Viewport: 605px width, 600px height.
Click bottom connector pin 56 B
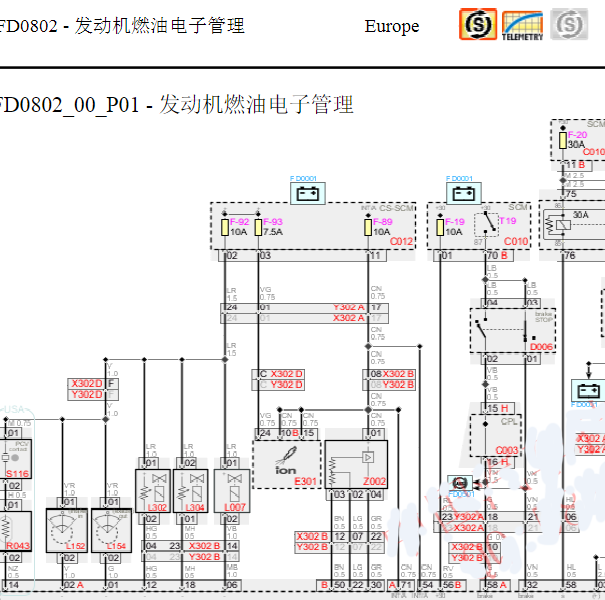[452, 585]
